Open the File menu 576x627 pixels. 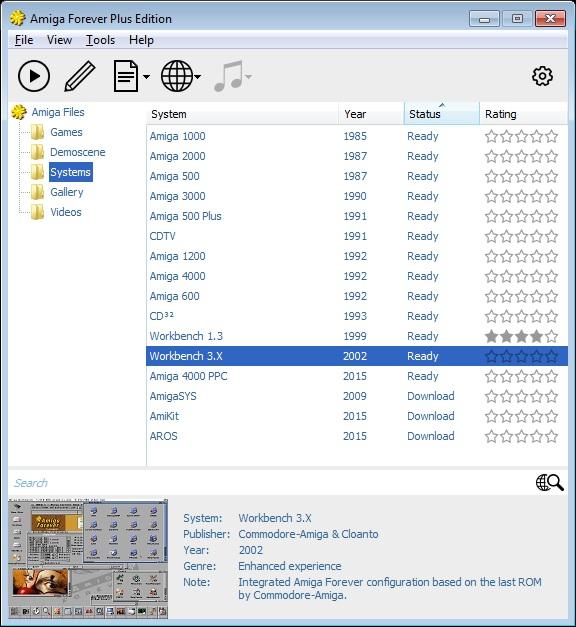(24, 40)
